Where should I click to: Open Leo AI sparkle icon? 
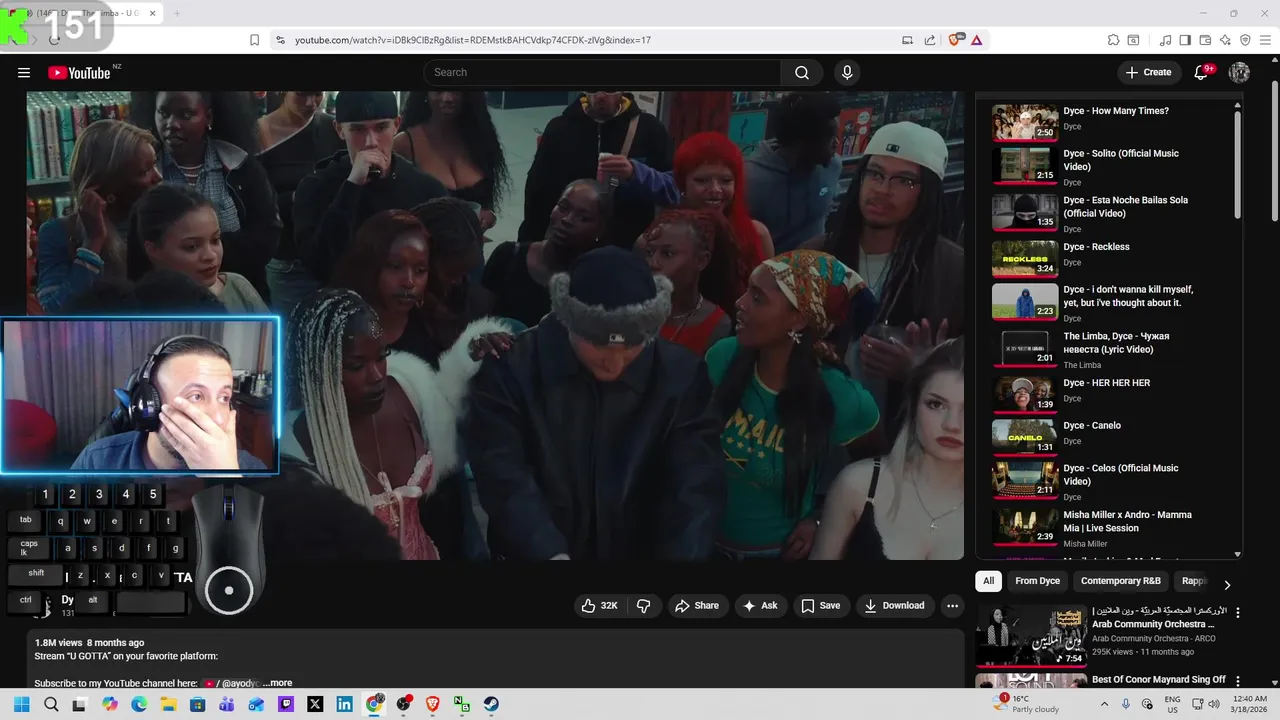[x=1225, y=40]
